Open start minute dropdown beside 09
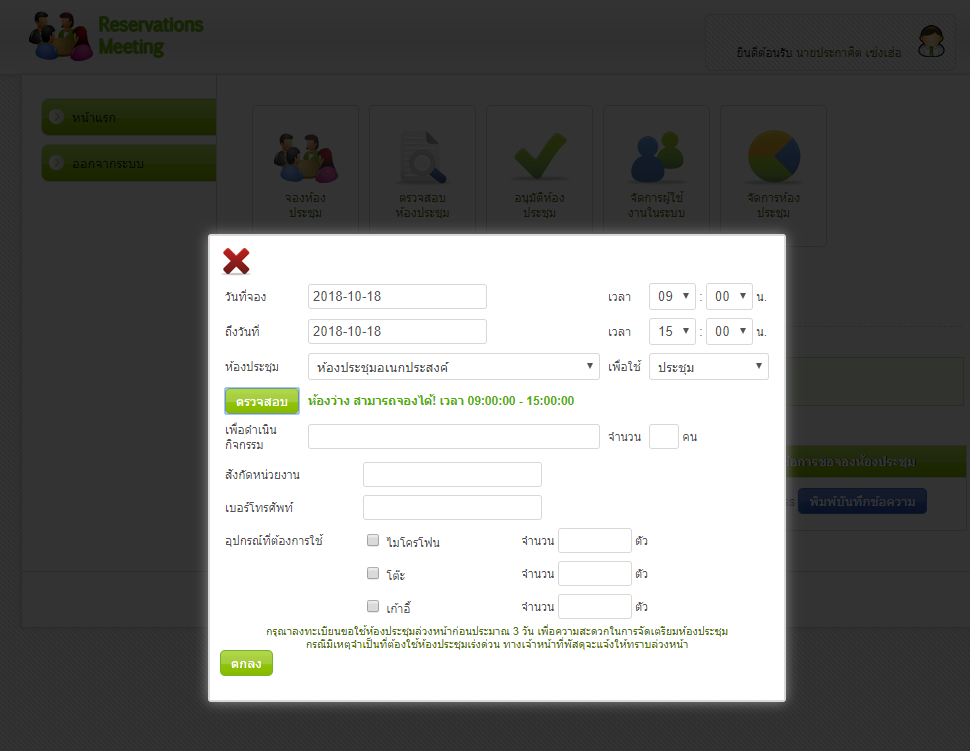Screen dimensions: 970x751 (x=729, y=296)
